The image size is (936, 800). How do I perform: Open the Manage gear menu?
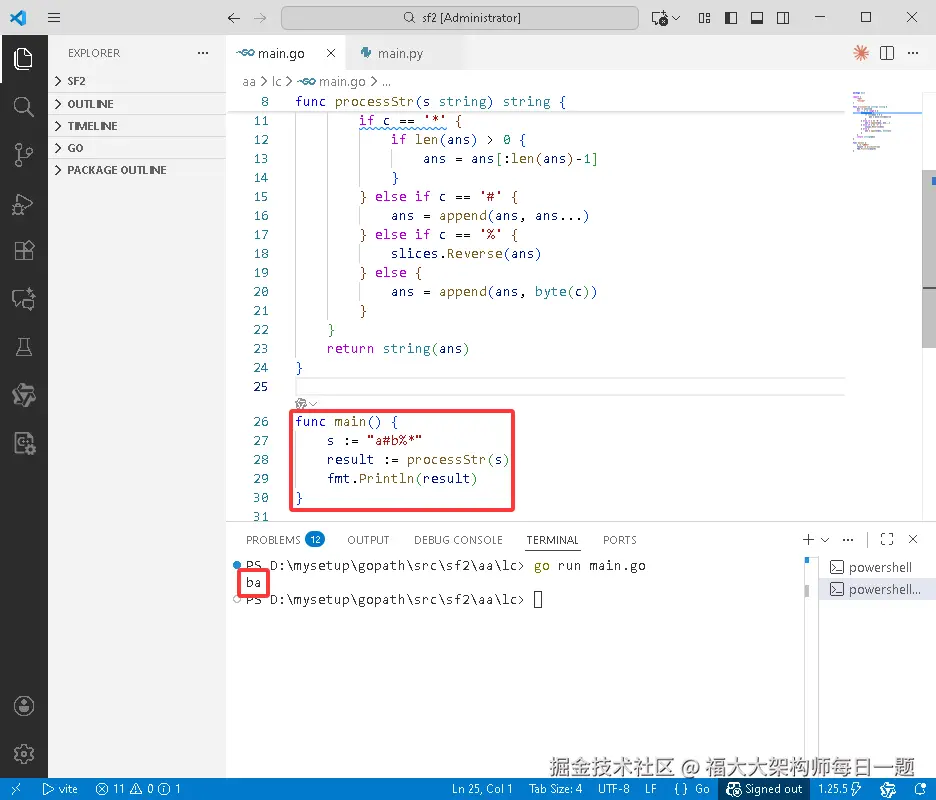point(23,754)
